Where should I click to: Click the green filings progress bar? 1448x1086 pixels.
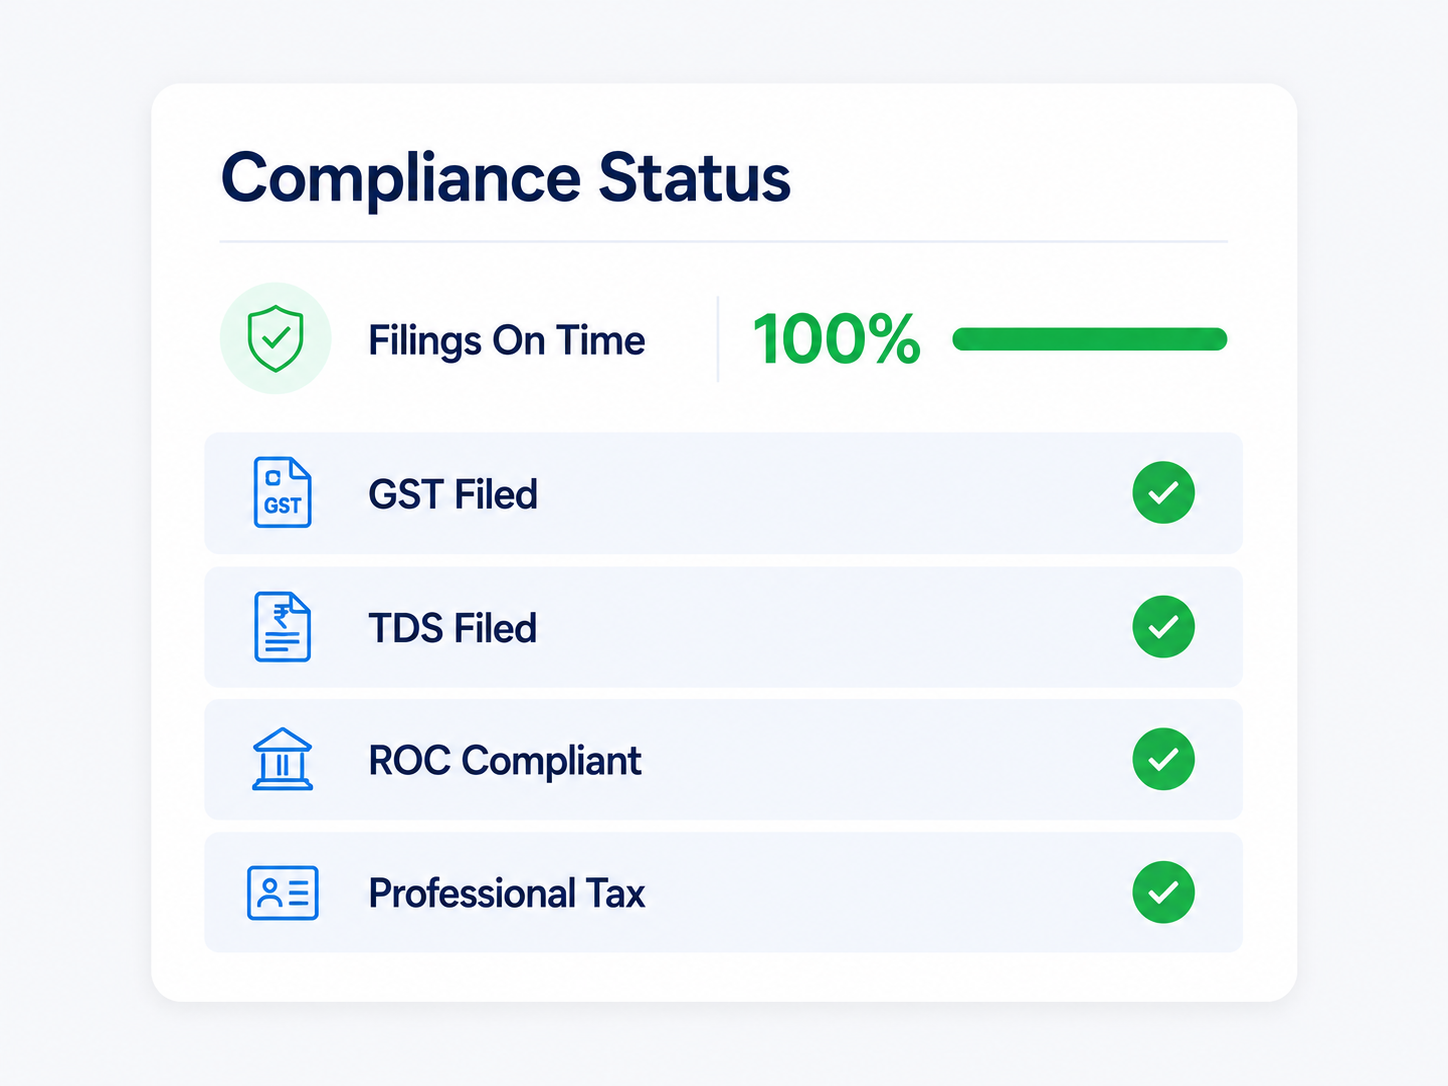pyautogui.click(x=1090, y=339)
